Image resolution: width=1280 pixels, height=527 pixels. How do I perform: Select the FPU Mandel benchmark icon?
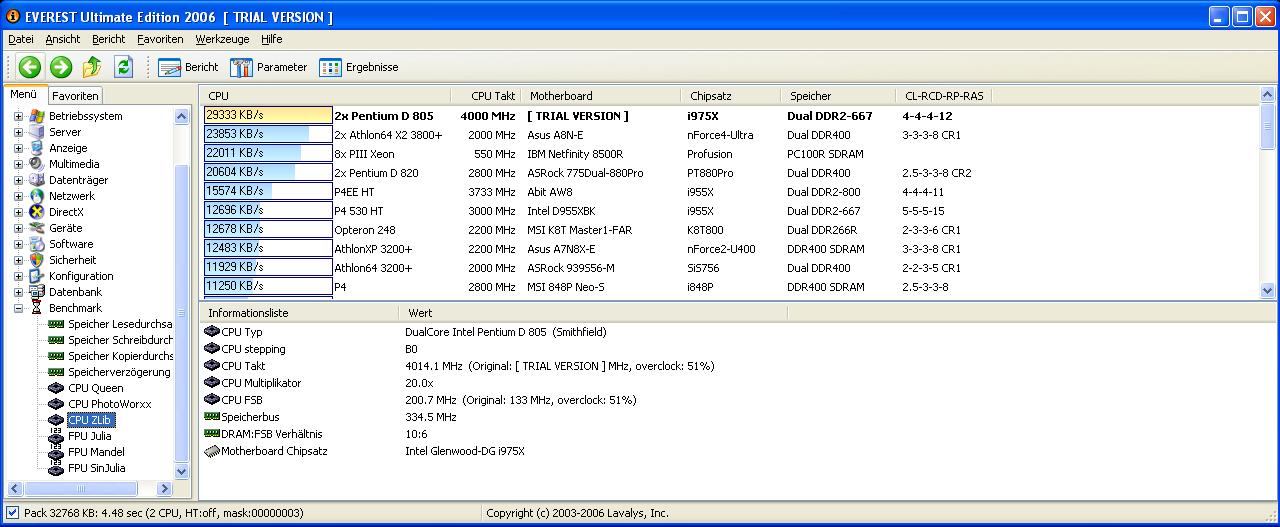point(56,452)
